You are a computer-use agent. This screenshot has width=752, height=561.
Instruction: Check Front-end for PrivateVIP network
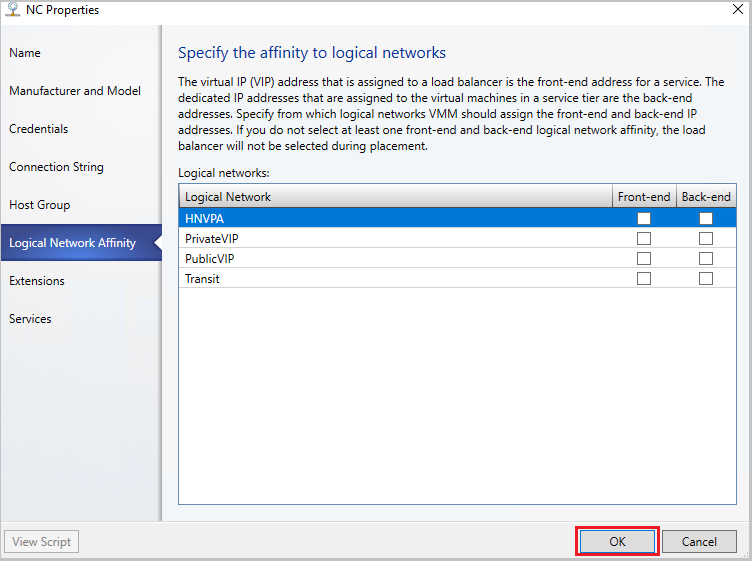(644, 239)
